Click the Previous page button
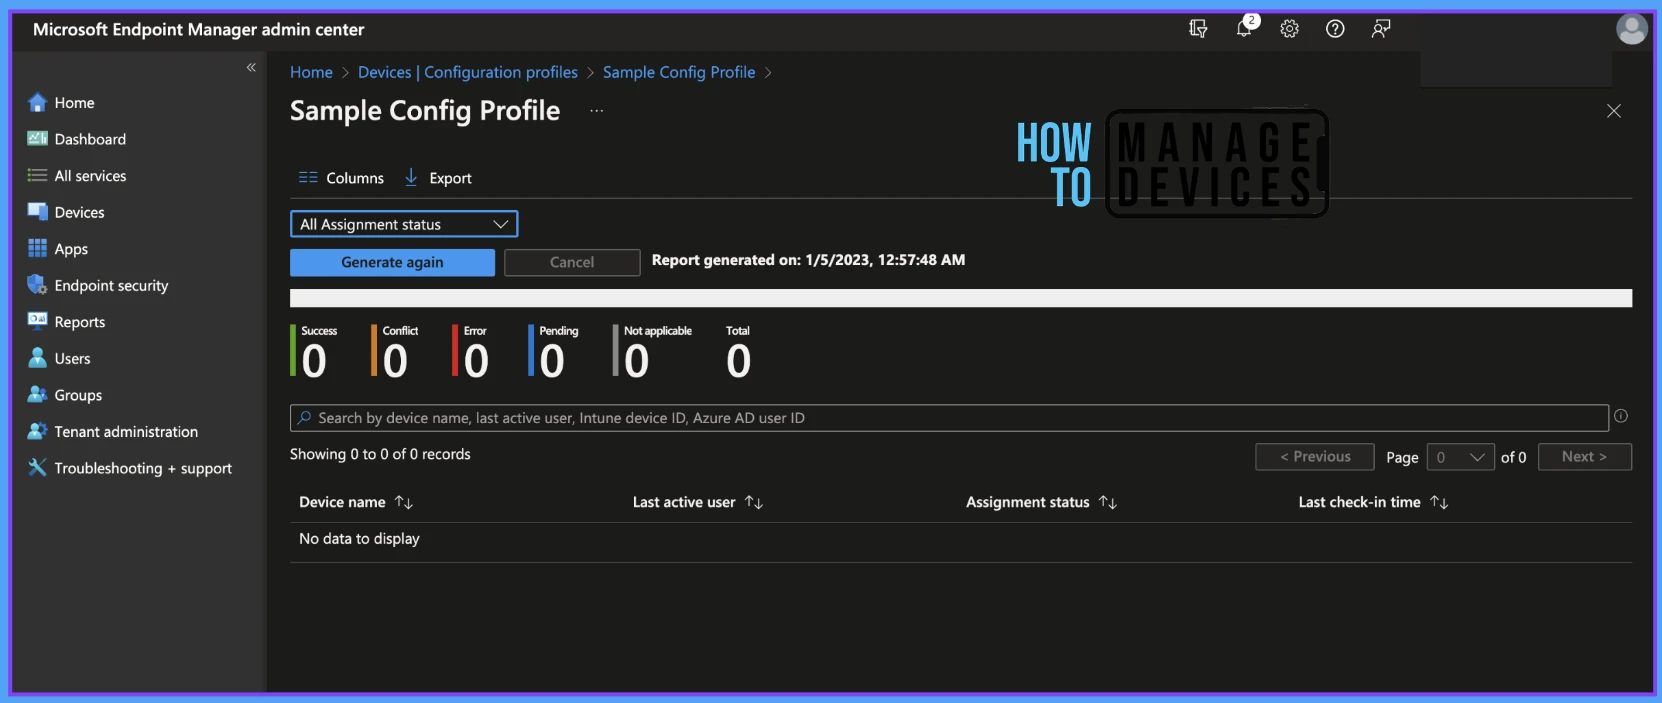This screenshot has height=703, width=1662. (1315, 457)
